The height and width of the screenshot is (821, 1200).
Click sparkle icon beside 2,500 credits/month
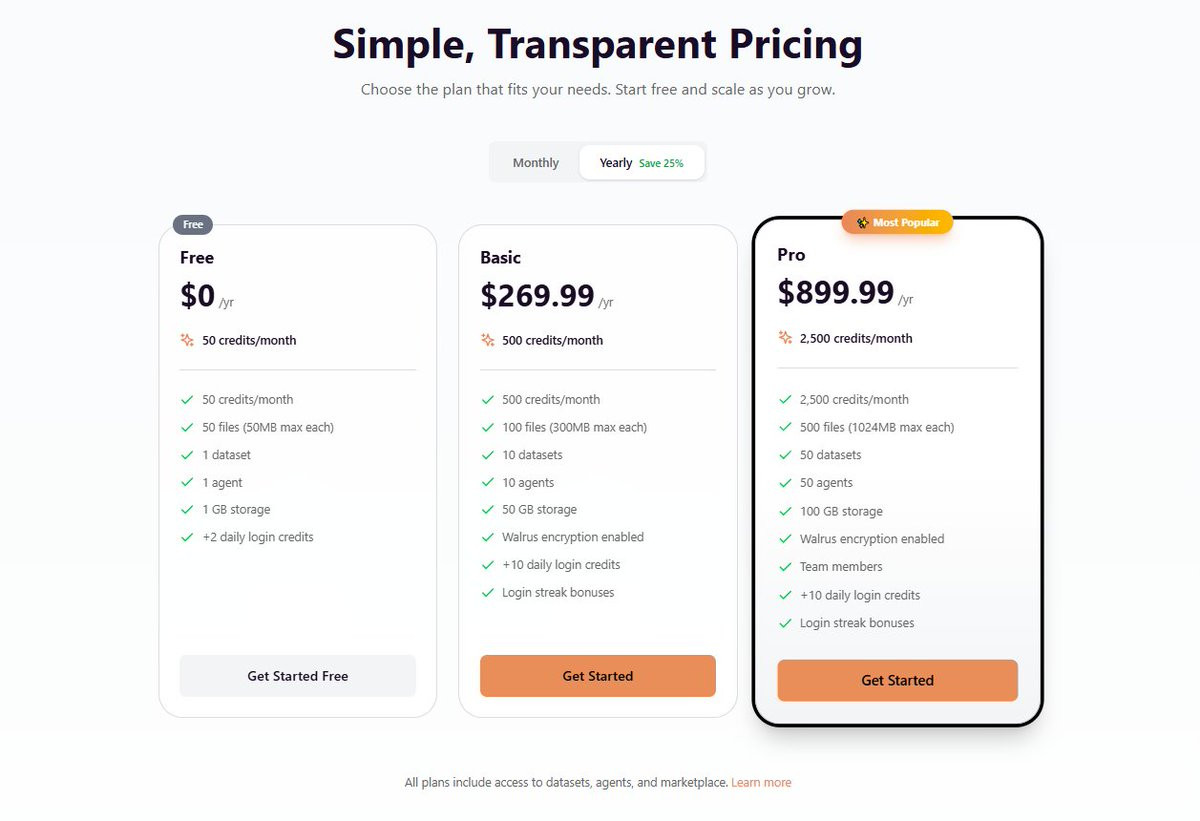[785, 338]
